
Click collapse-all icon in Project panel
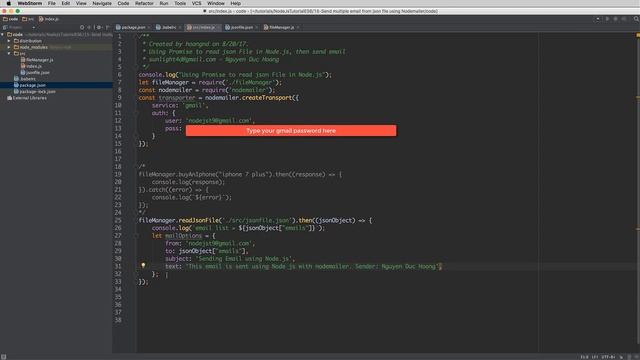pos(89,27)
